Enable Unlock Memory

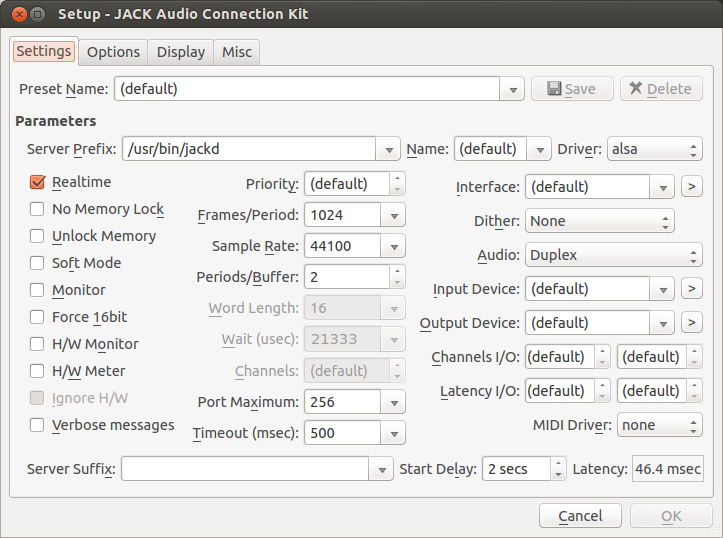click(37, 236)
